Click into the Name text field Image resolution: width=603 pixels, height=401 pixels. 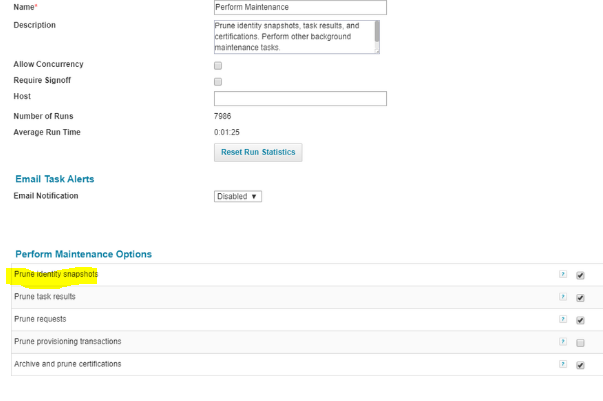300,7
